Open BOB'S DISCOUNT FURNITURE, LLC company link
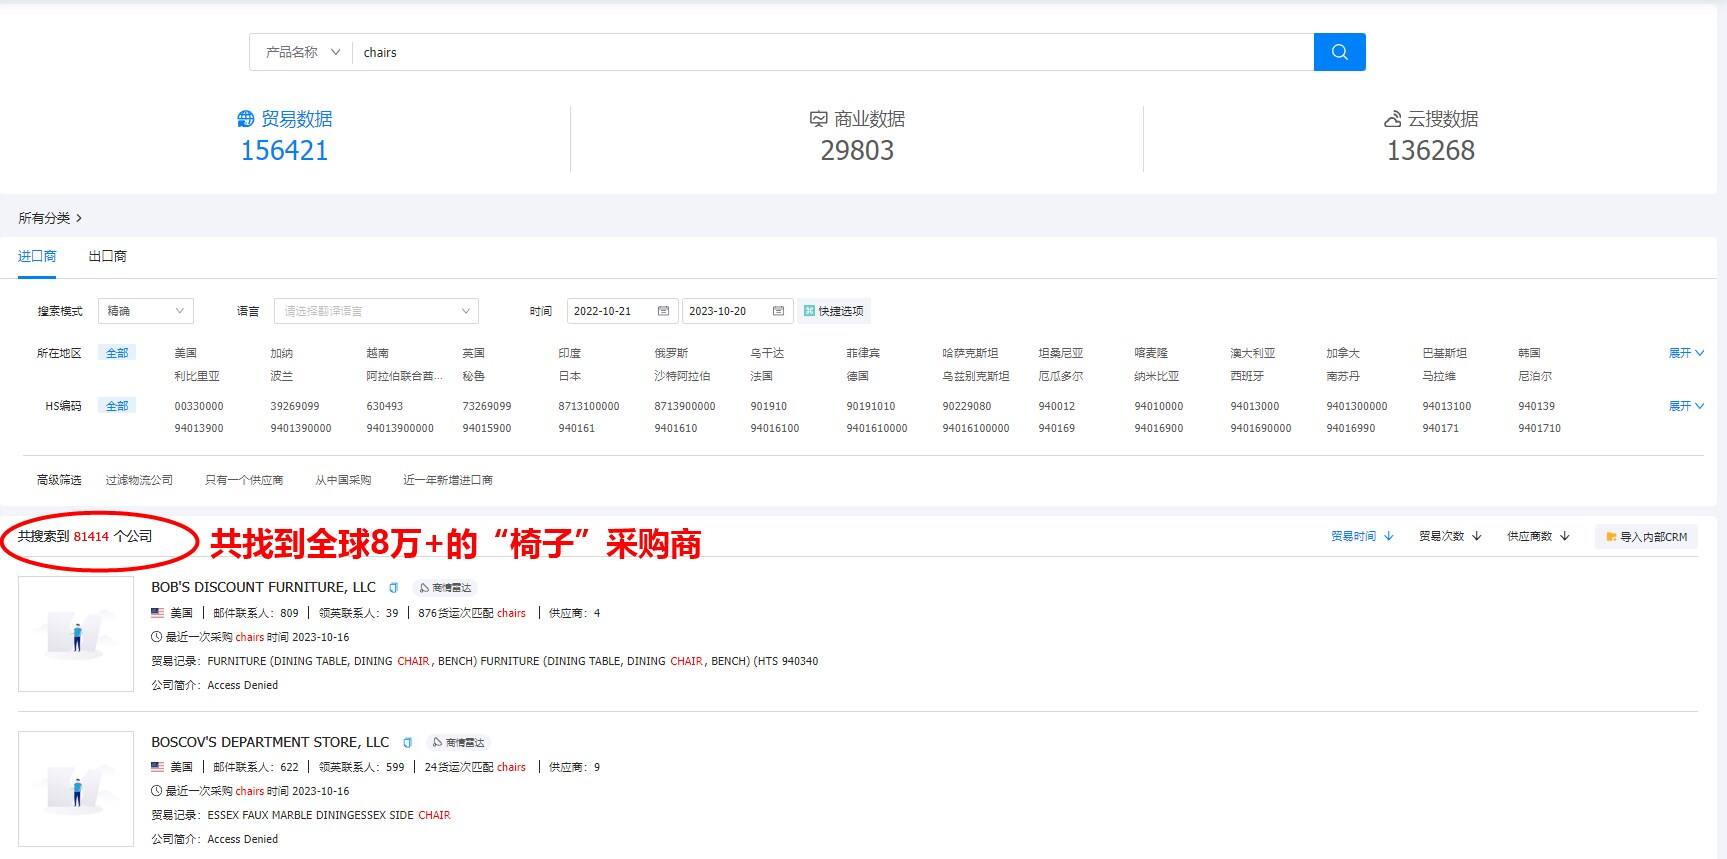1727x859 pixels. 264,587
